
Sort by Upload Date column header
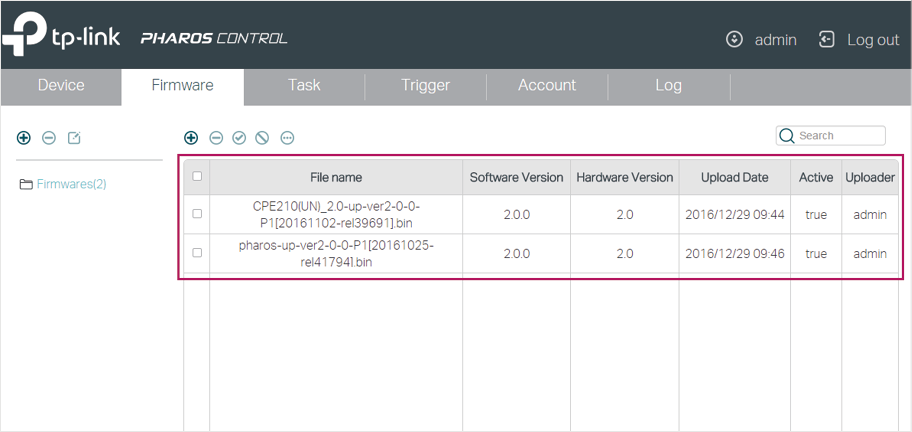734,177
